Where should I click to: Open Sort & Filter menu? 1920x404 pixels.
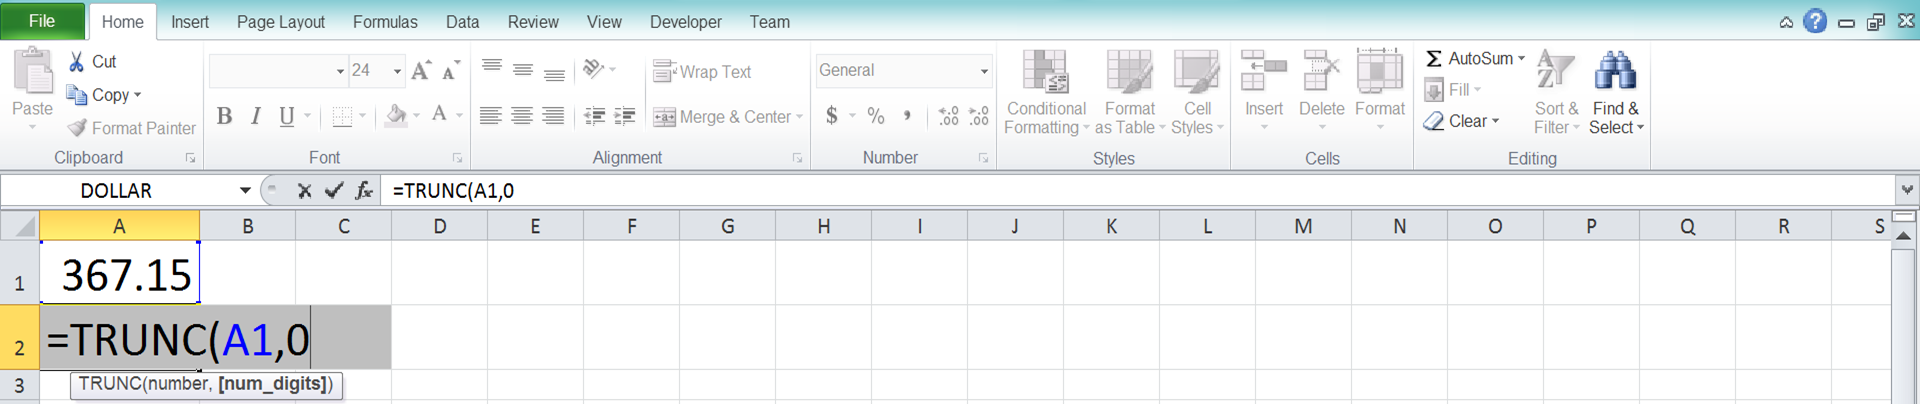pyautogui.click(x=1556, y=92)
